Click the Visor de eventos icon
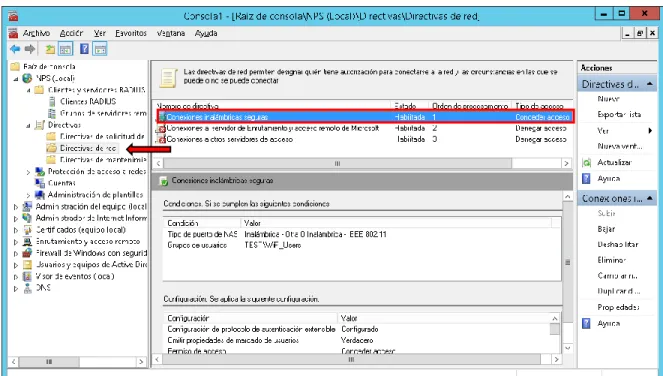The image size is (663, 376). [x=27, y=276]
